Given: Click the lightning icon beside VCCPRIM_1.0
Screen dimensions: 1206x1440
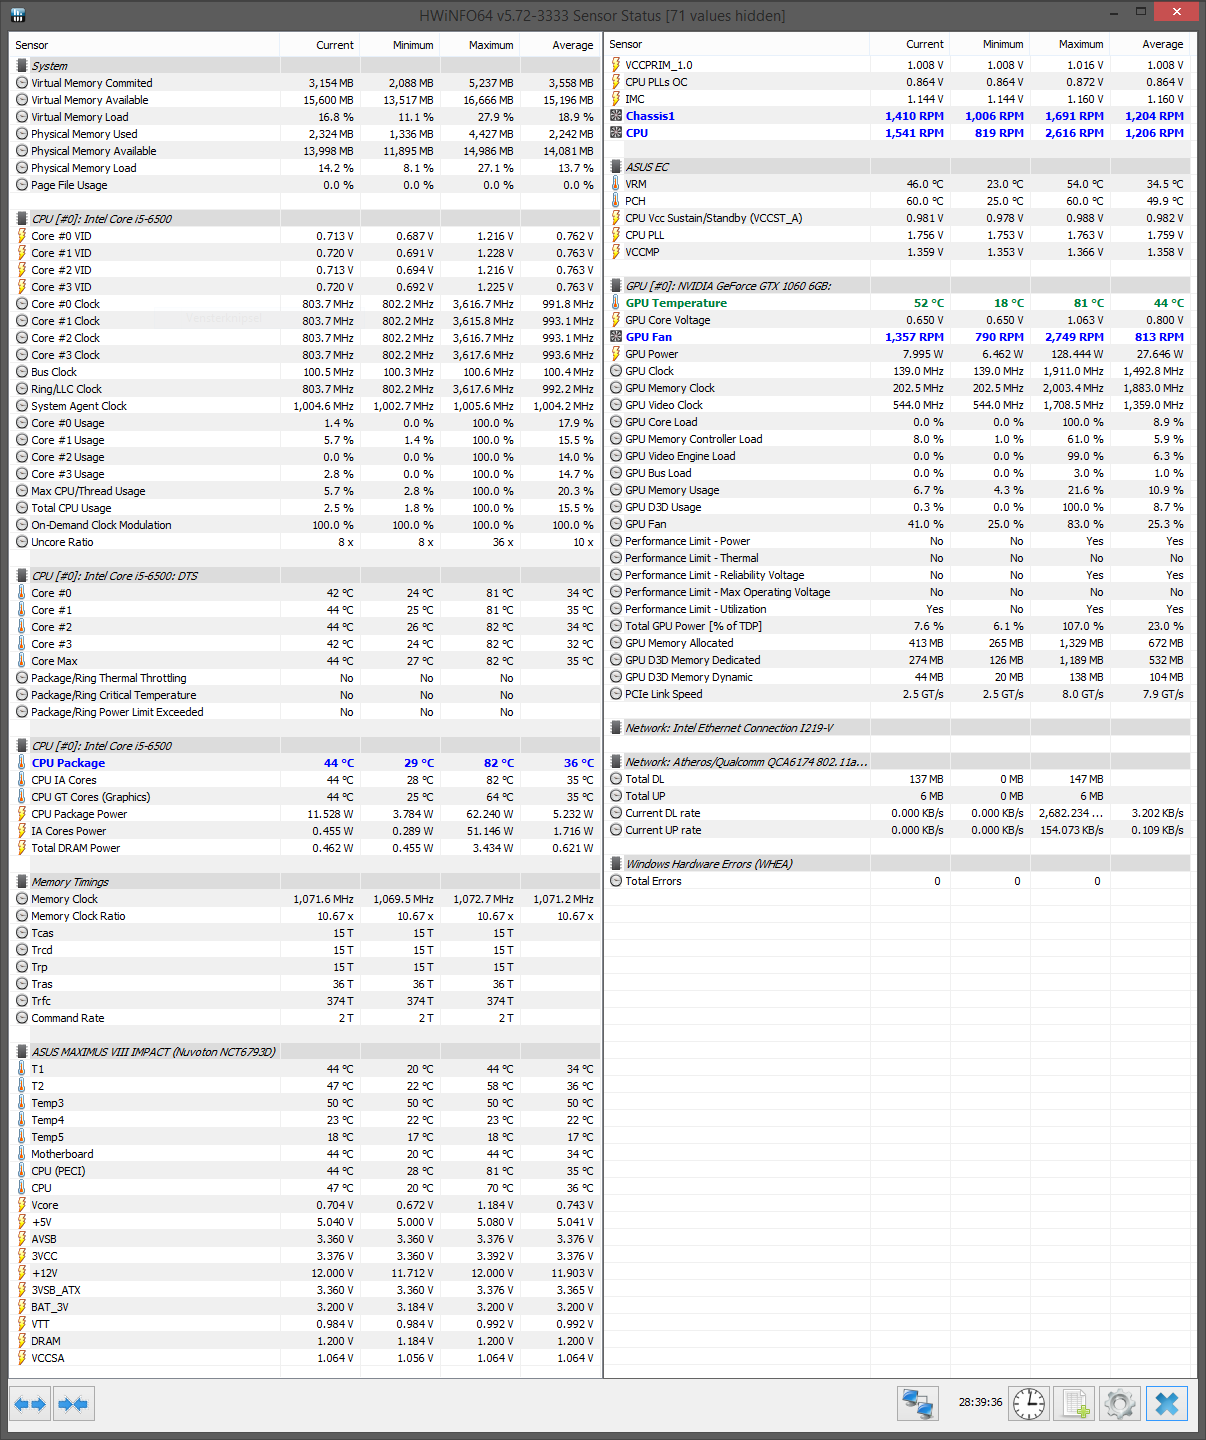Looking at the screenshot, I should click(616, 65).
